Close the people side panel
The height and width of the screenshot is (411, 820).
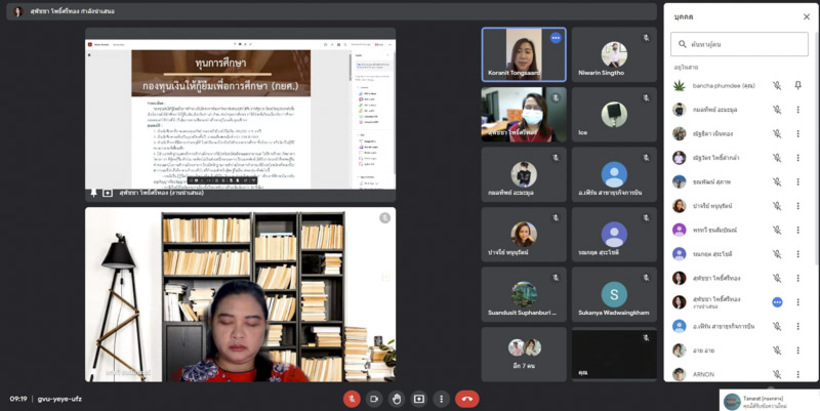(806, 17)
